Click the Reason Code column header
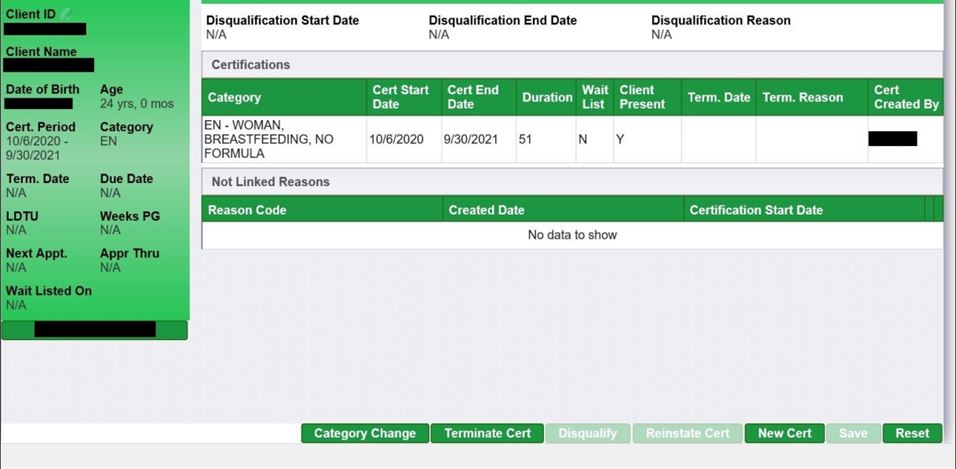The image size is (956, 469). (247, 210)
